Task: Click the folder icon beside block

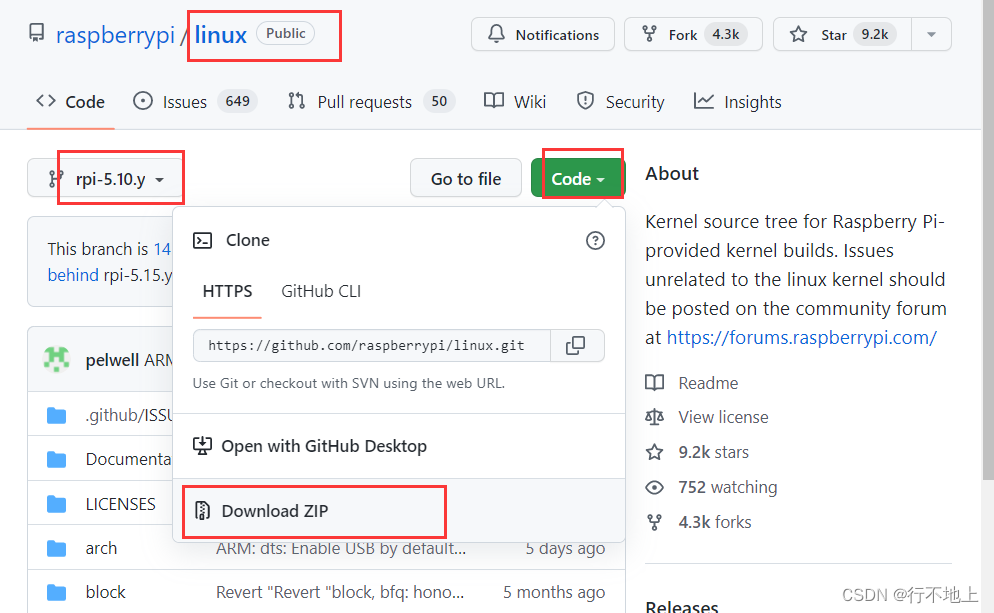Action: (x=56, y=592)
